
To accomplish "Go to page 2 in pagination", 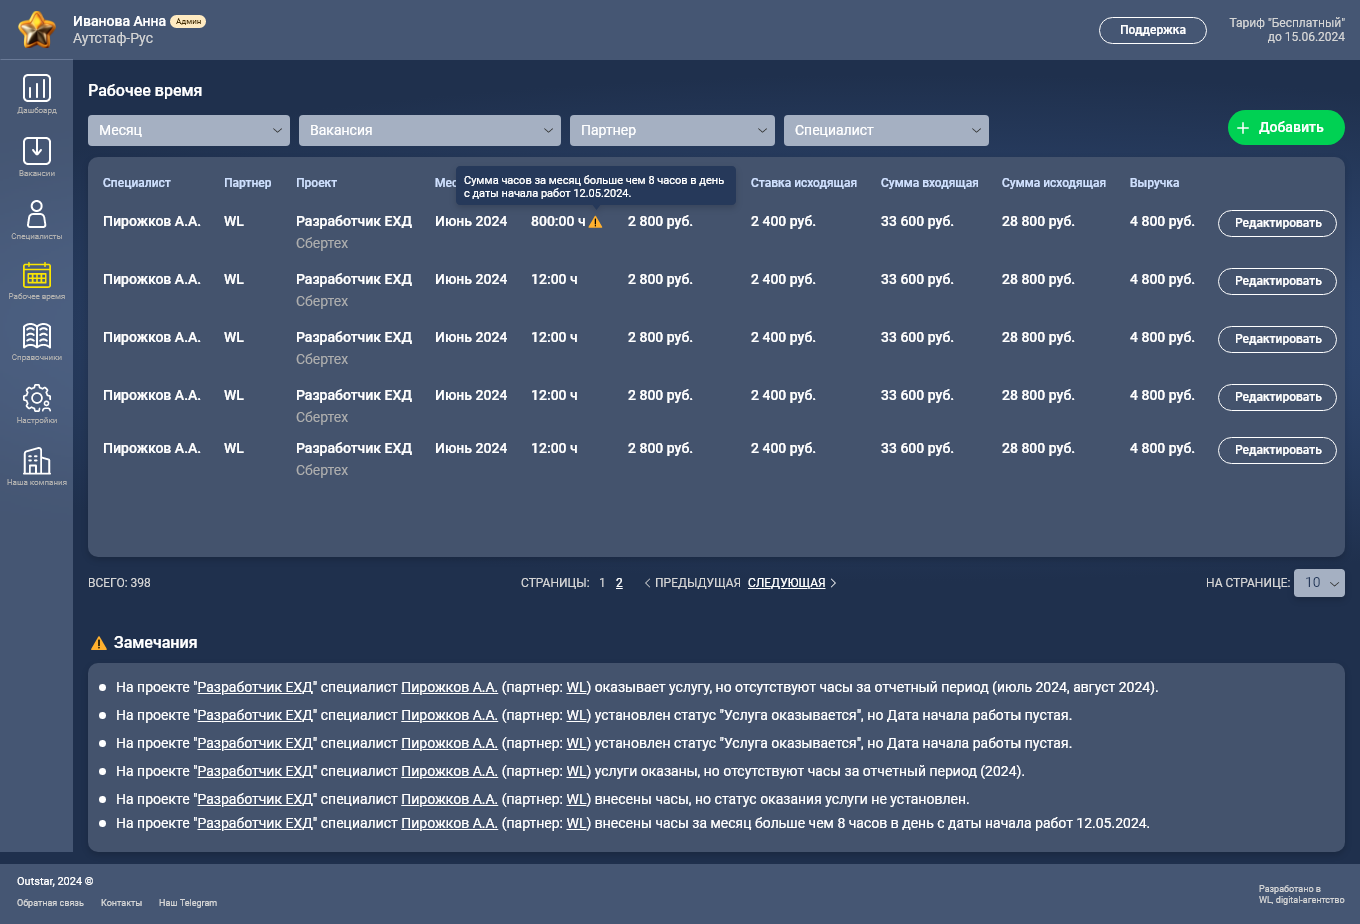I will (619, 583).
